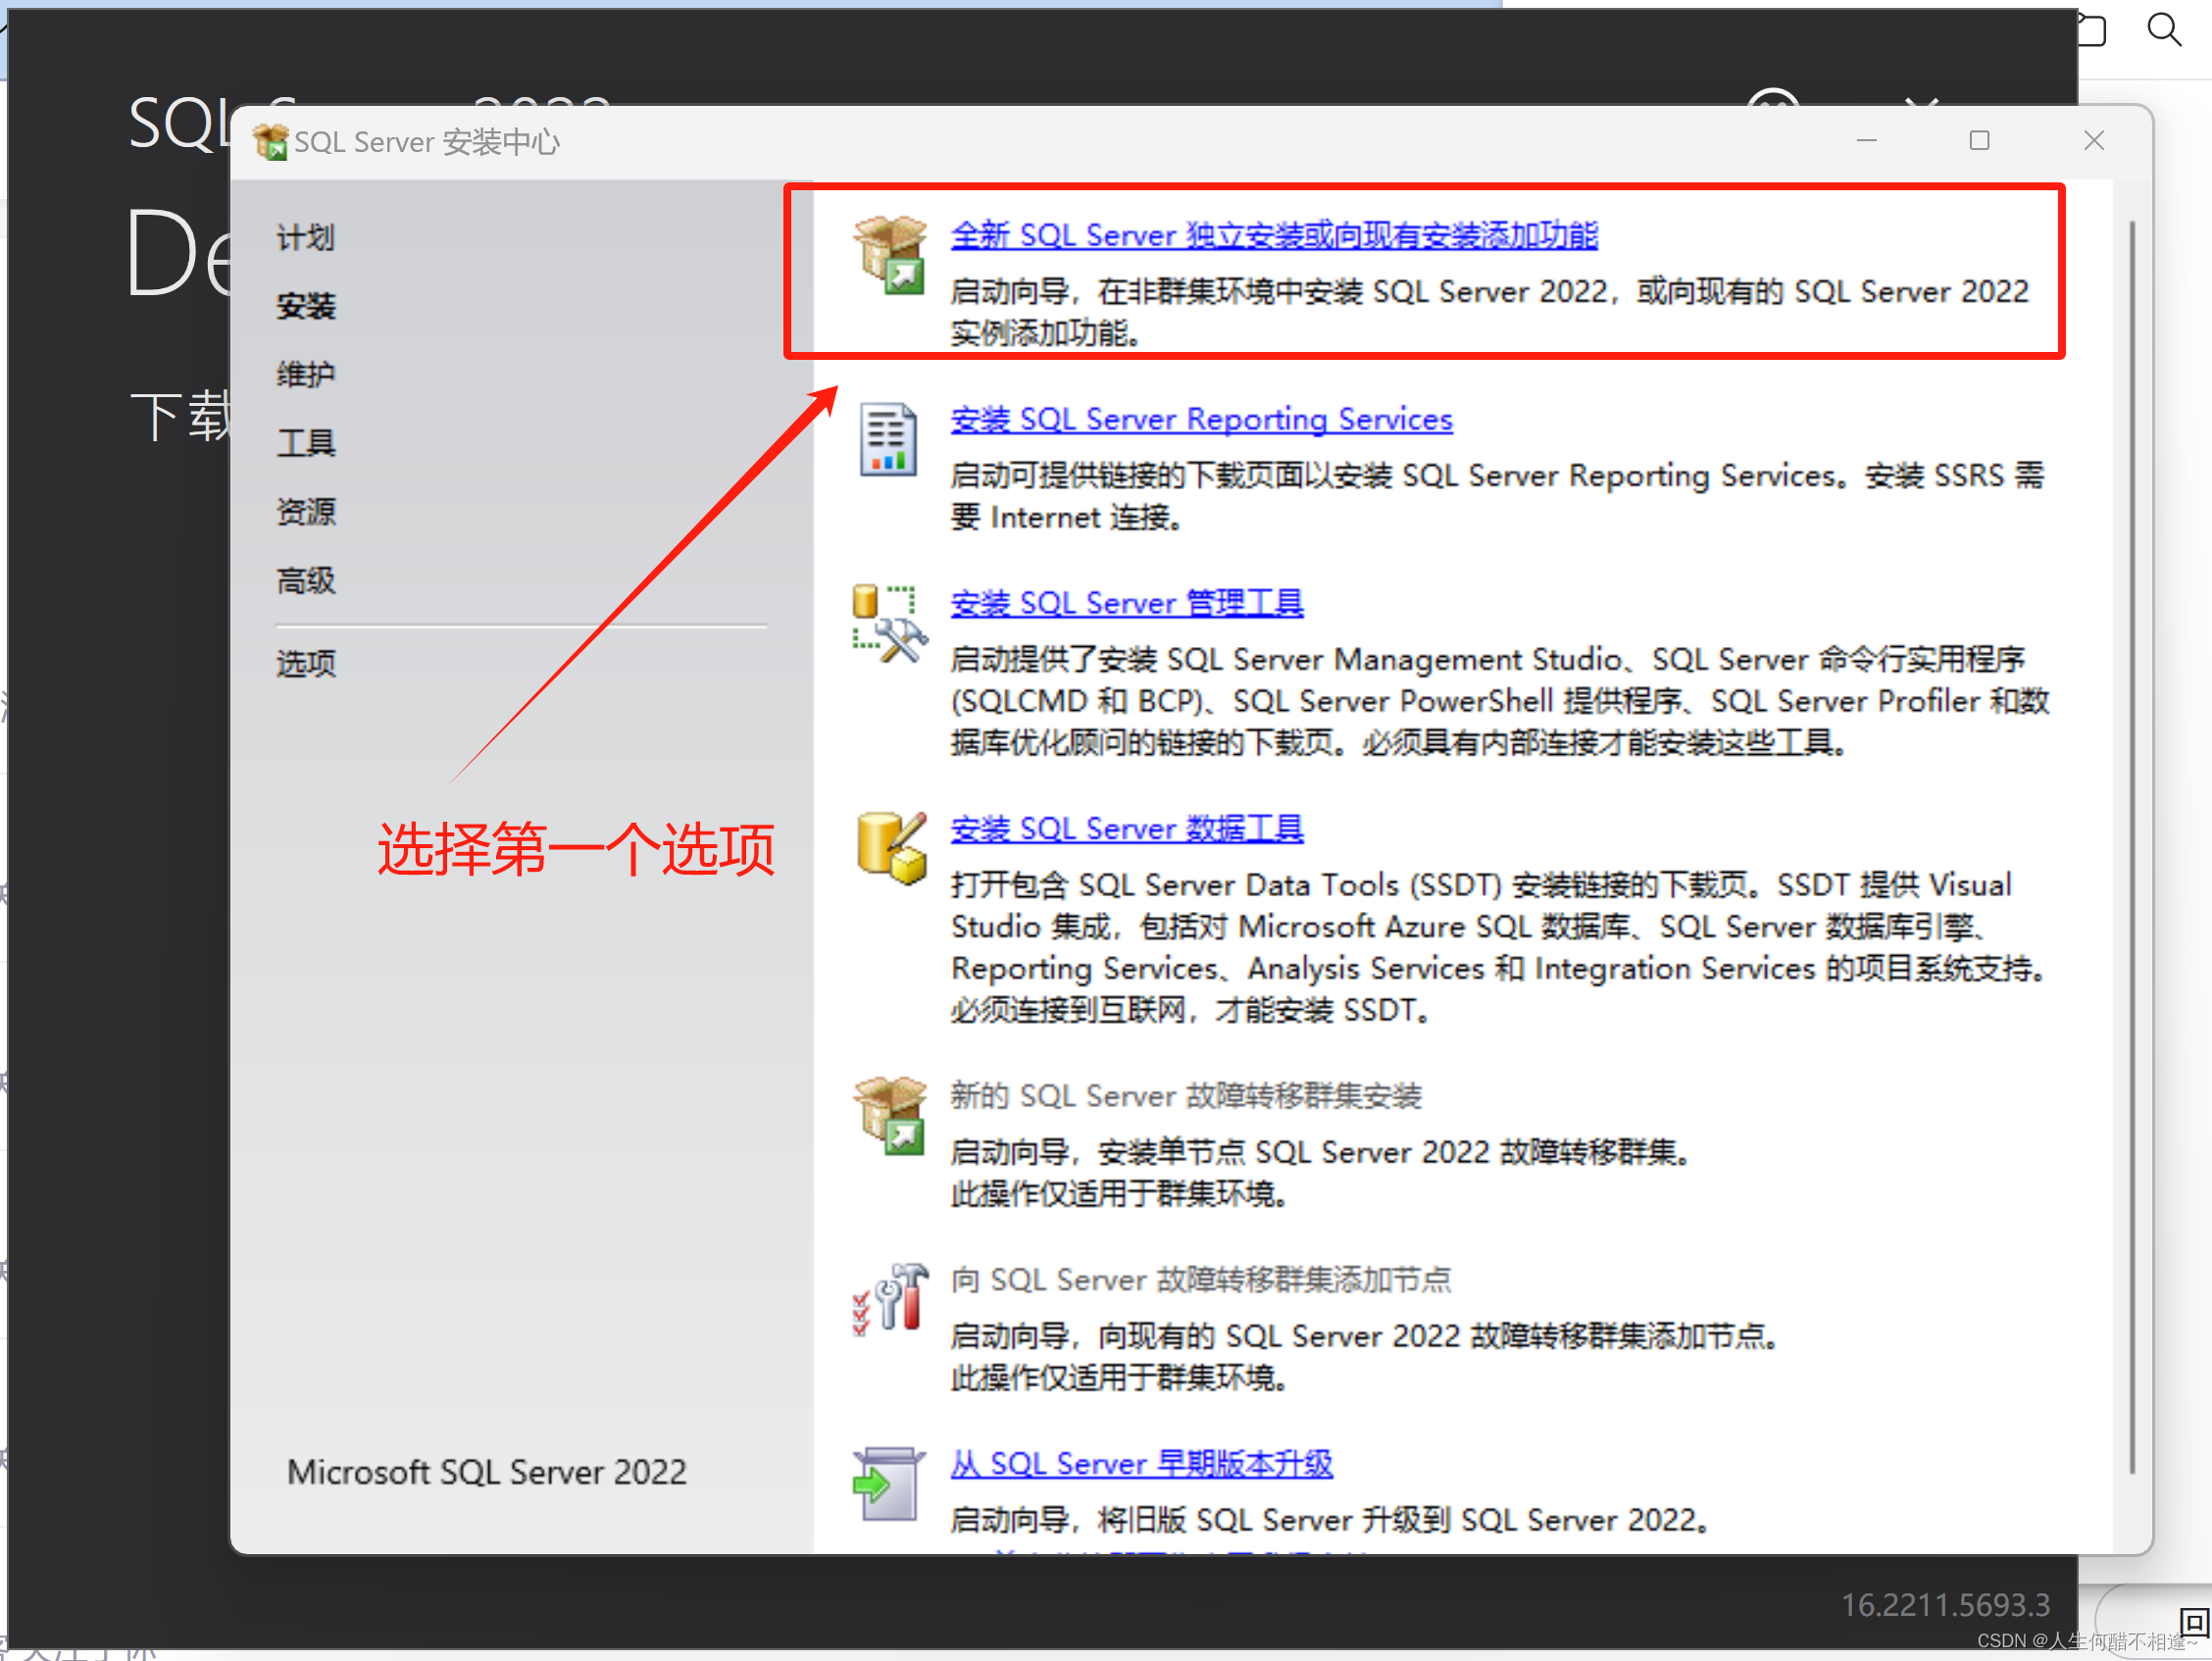2212x1661 pixels.
Task: Switch to the 选项 section
Action: tap(305, 663)
